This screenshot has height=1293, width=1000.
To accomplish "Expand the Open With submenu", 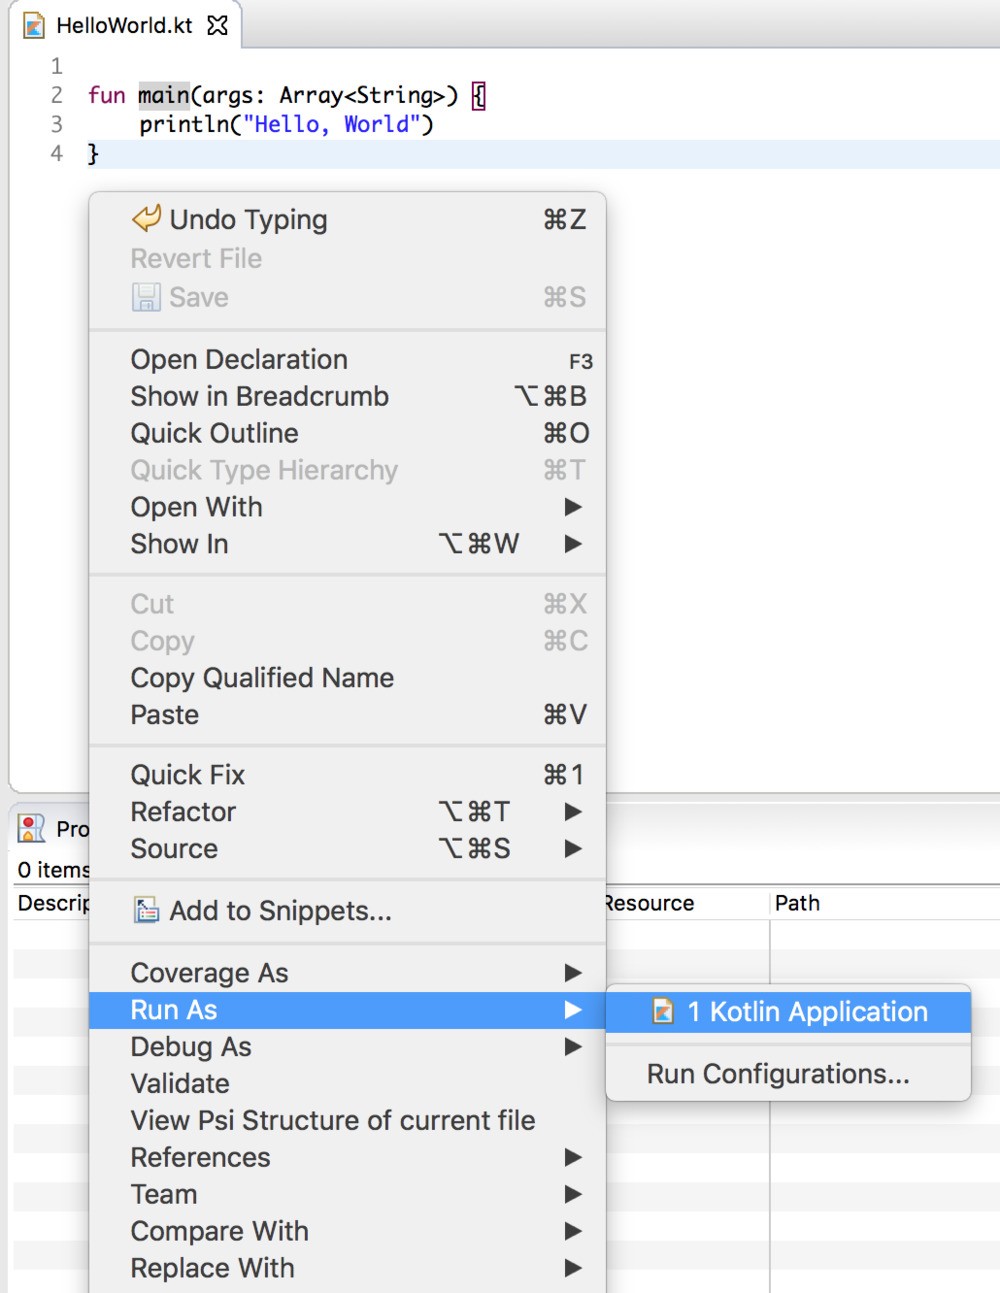I will pos(196,507).
